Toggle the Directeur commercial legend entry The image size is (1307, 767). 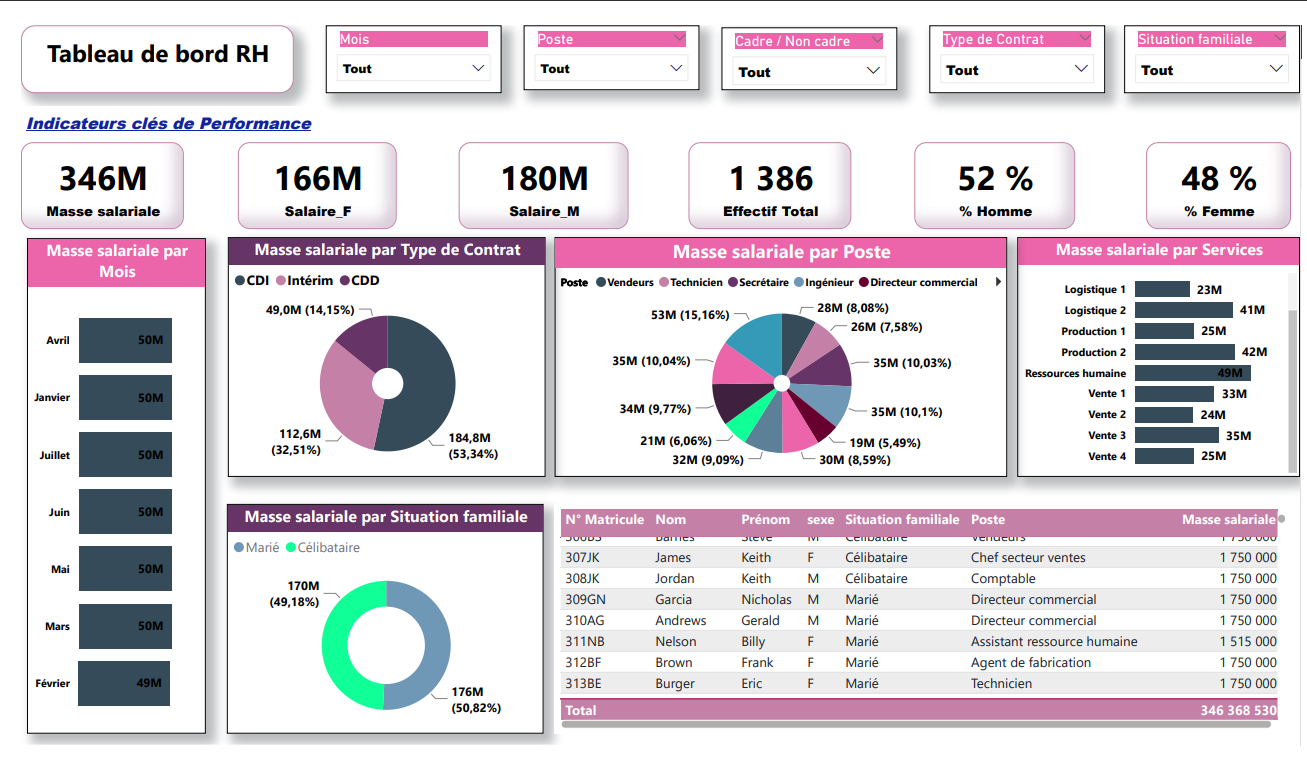pyautogui.click(x=863, y=282)
